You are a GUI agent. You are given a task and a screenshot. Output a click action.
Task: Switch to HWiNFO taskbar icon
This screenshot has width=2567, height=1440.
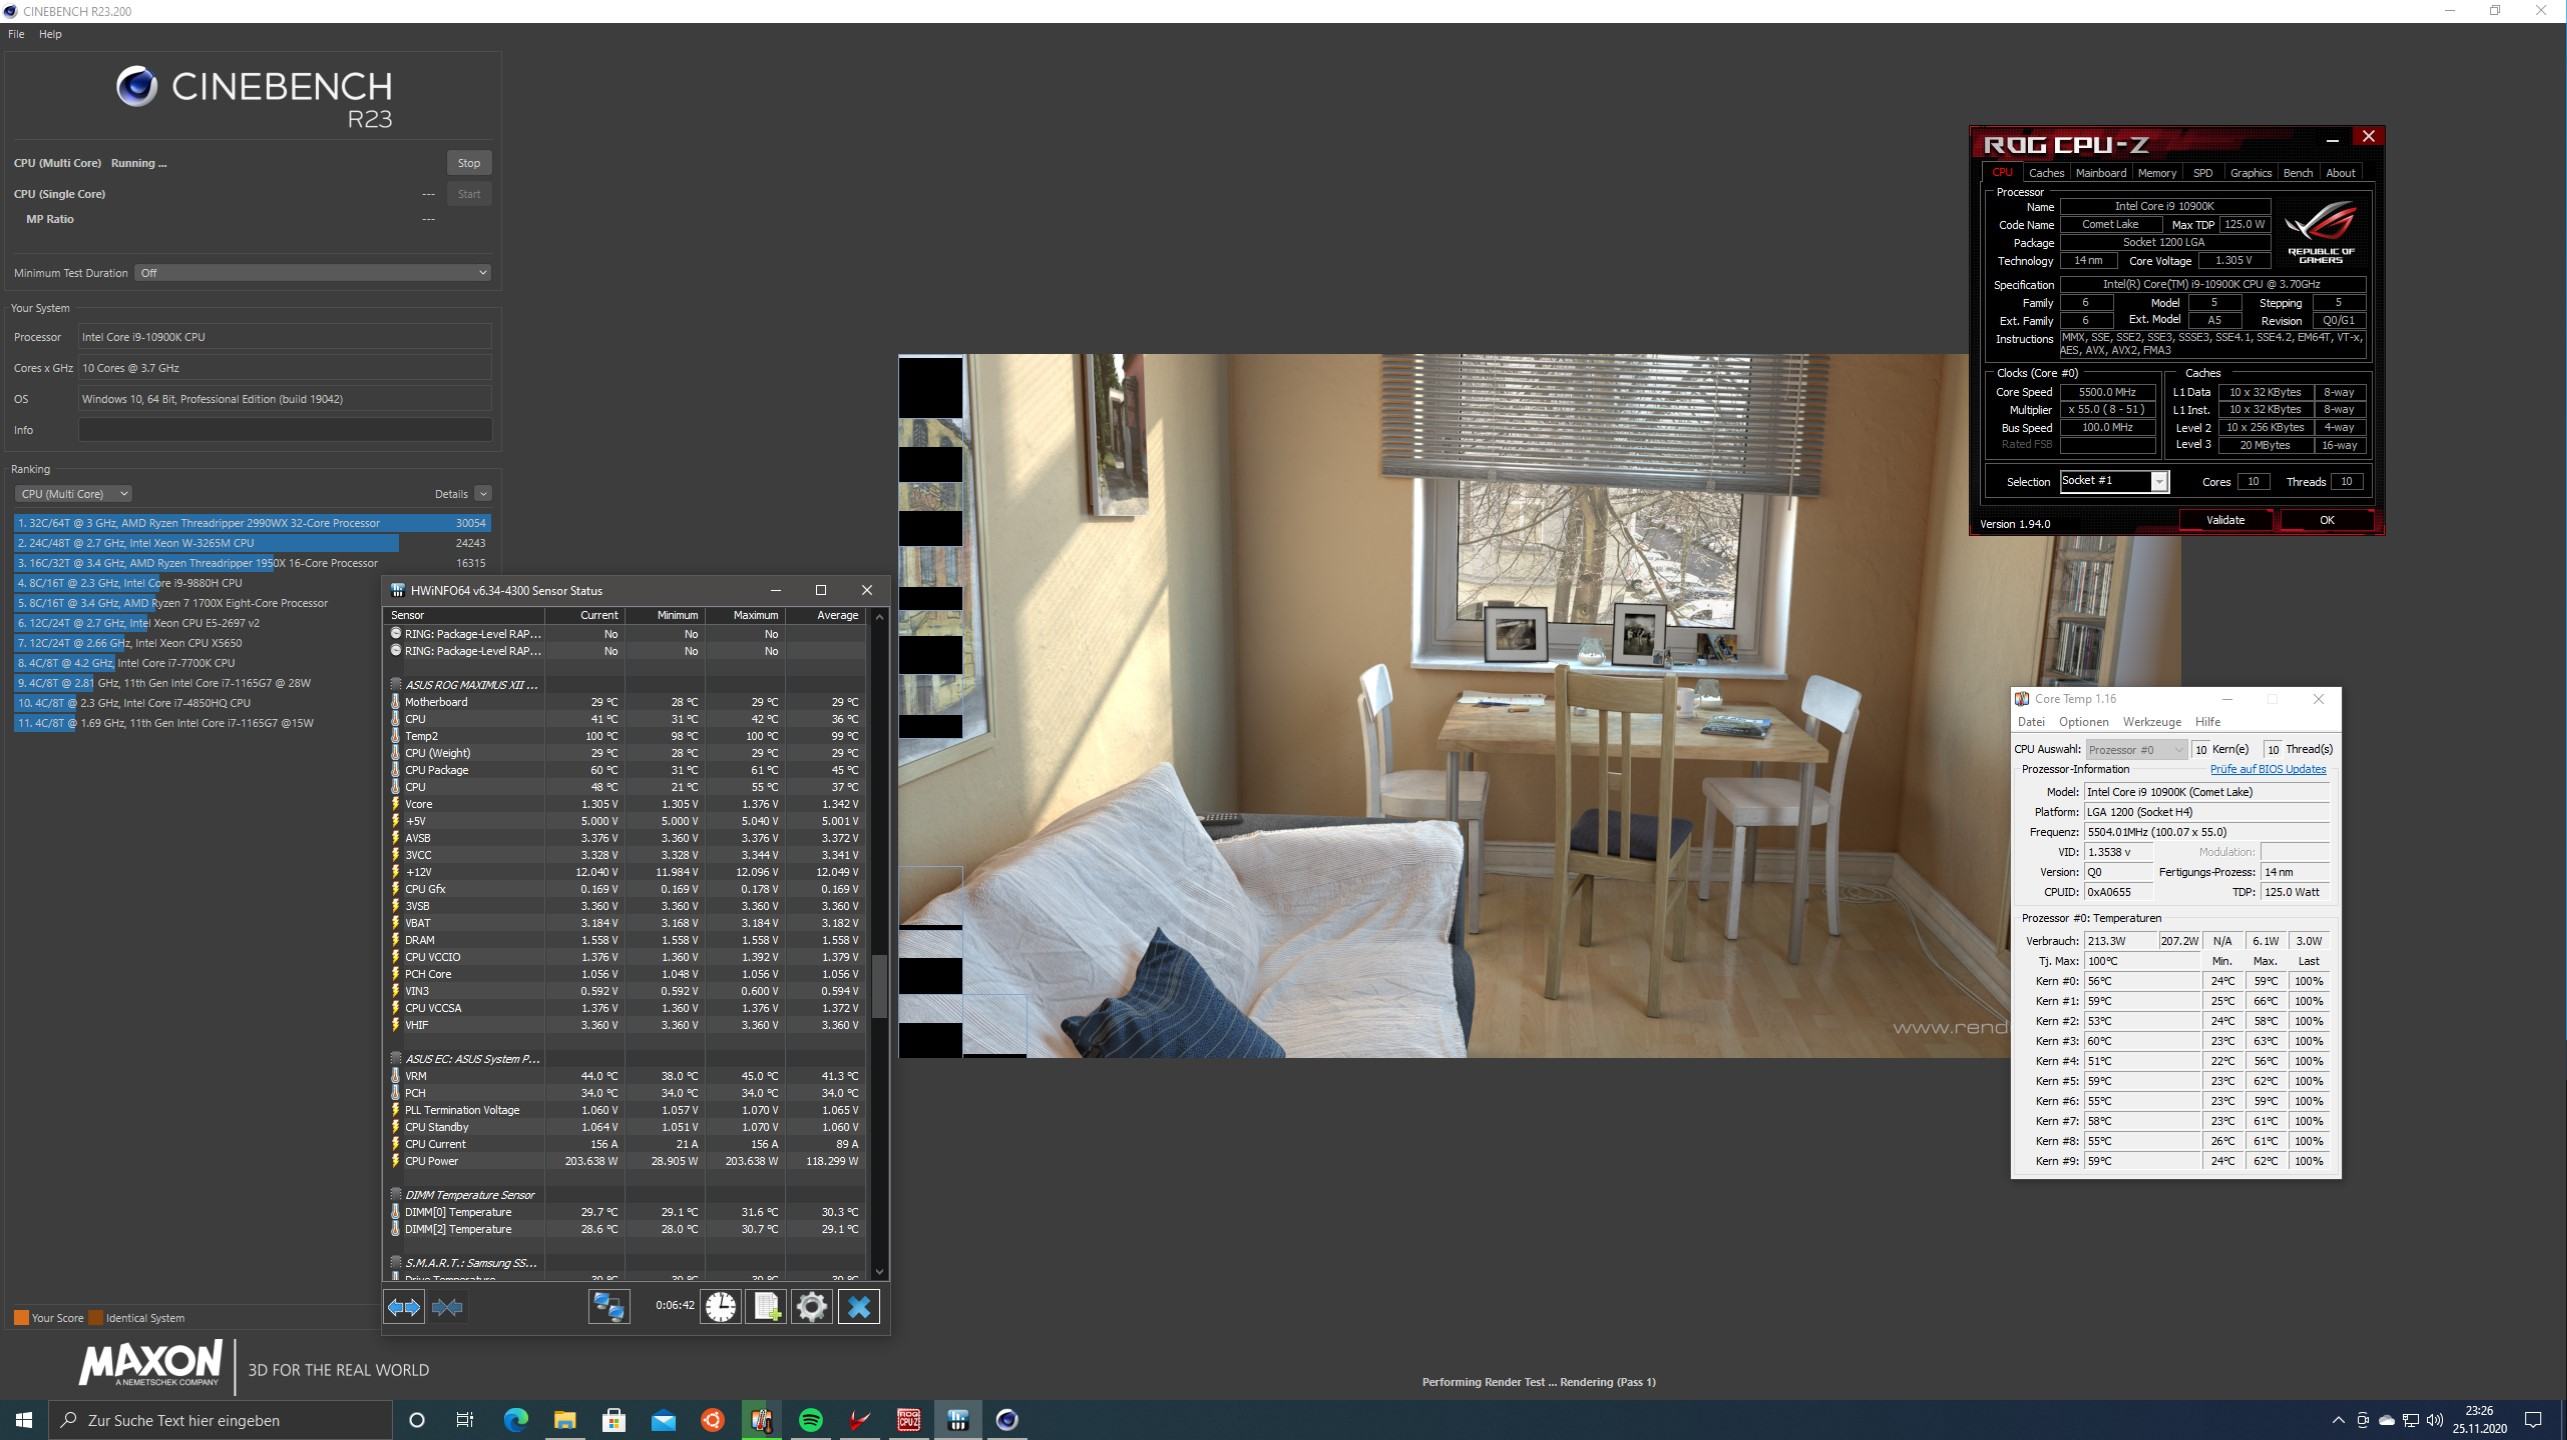[x=957, y=1420]
